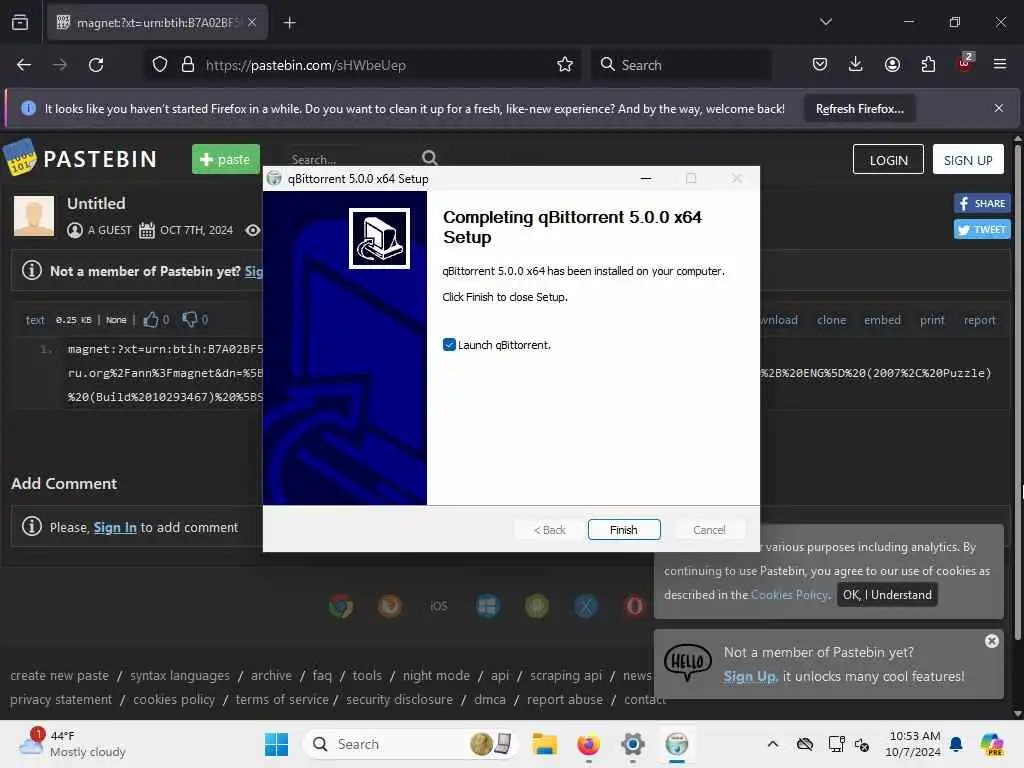Click LOGIN on Pastebin
This screenshot has height=768, width=1024.
(x=888, y=160)
